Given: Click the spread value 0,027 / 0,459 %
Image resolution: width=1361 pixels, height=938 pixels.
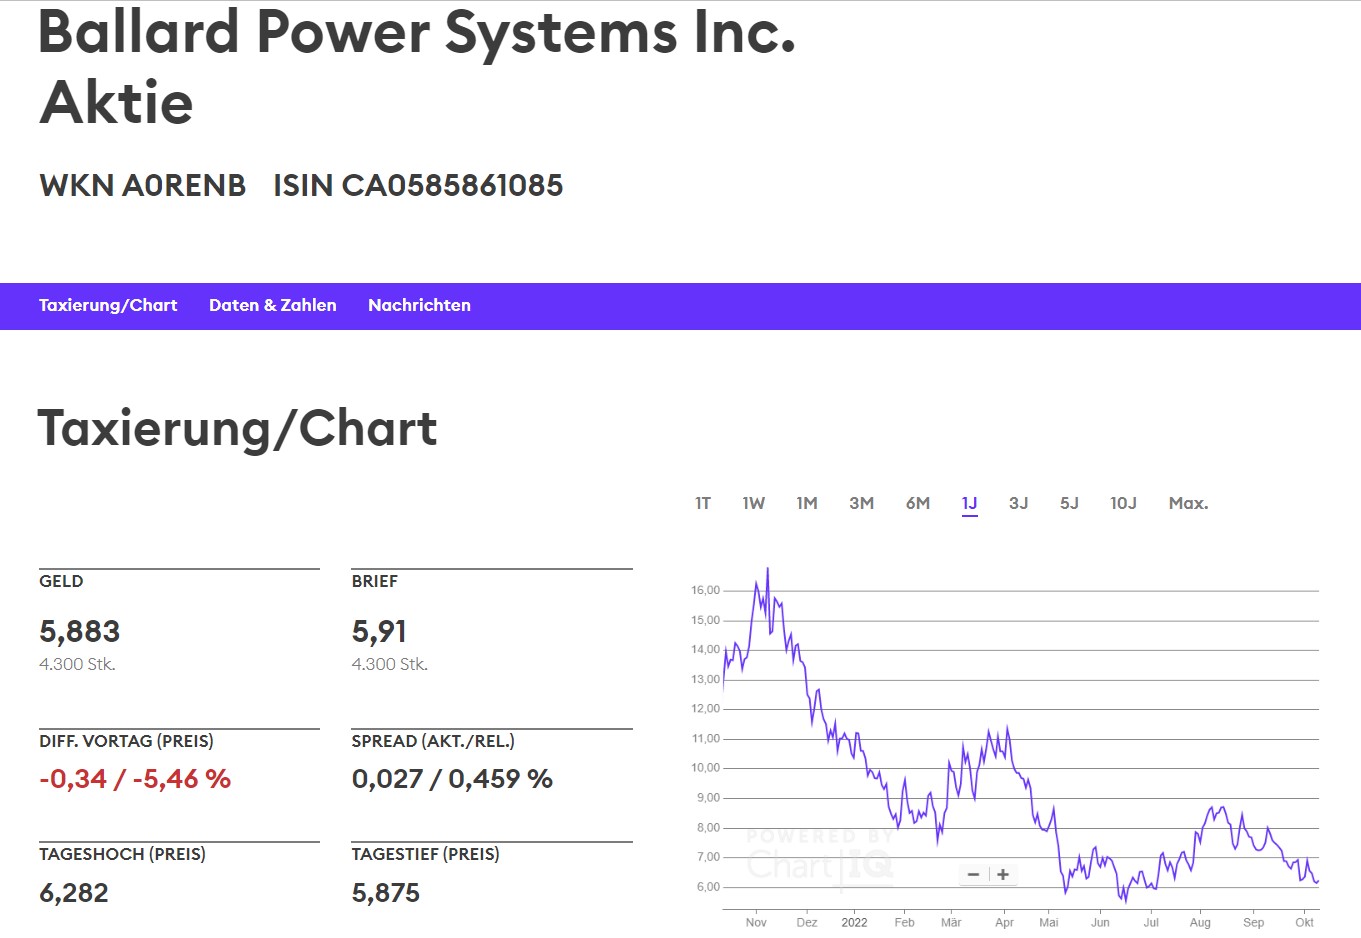Looking at the screenshot, I should click(452, 780).
